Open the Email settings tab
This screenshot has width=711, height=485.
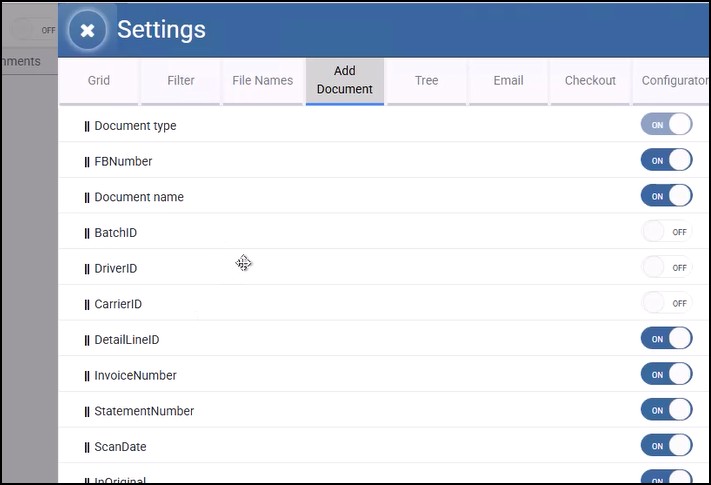508,80
